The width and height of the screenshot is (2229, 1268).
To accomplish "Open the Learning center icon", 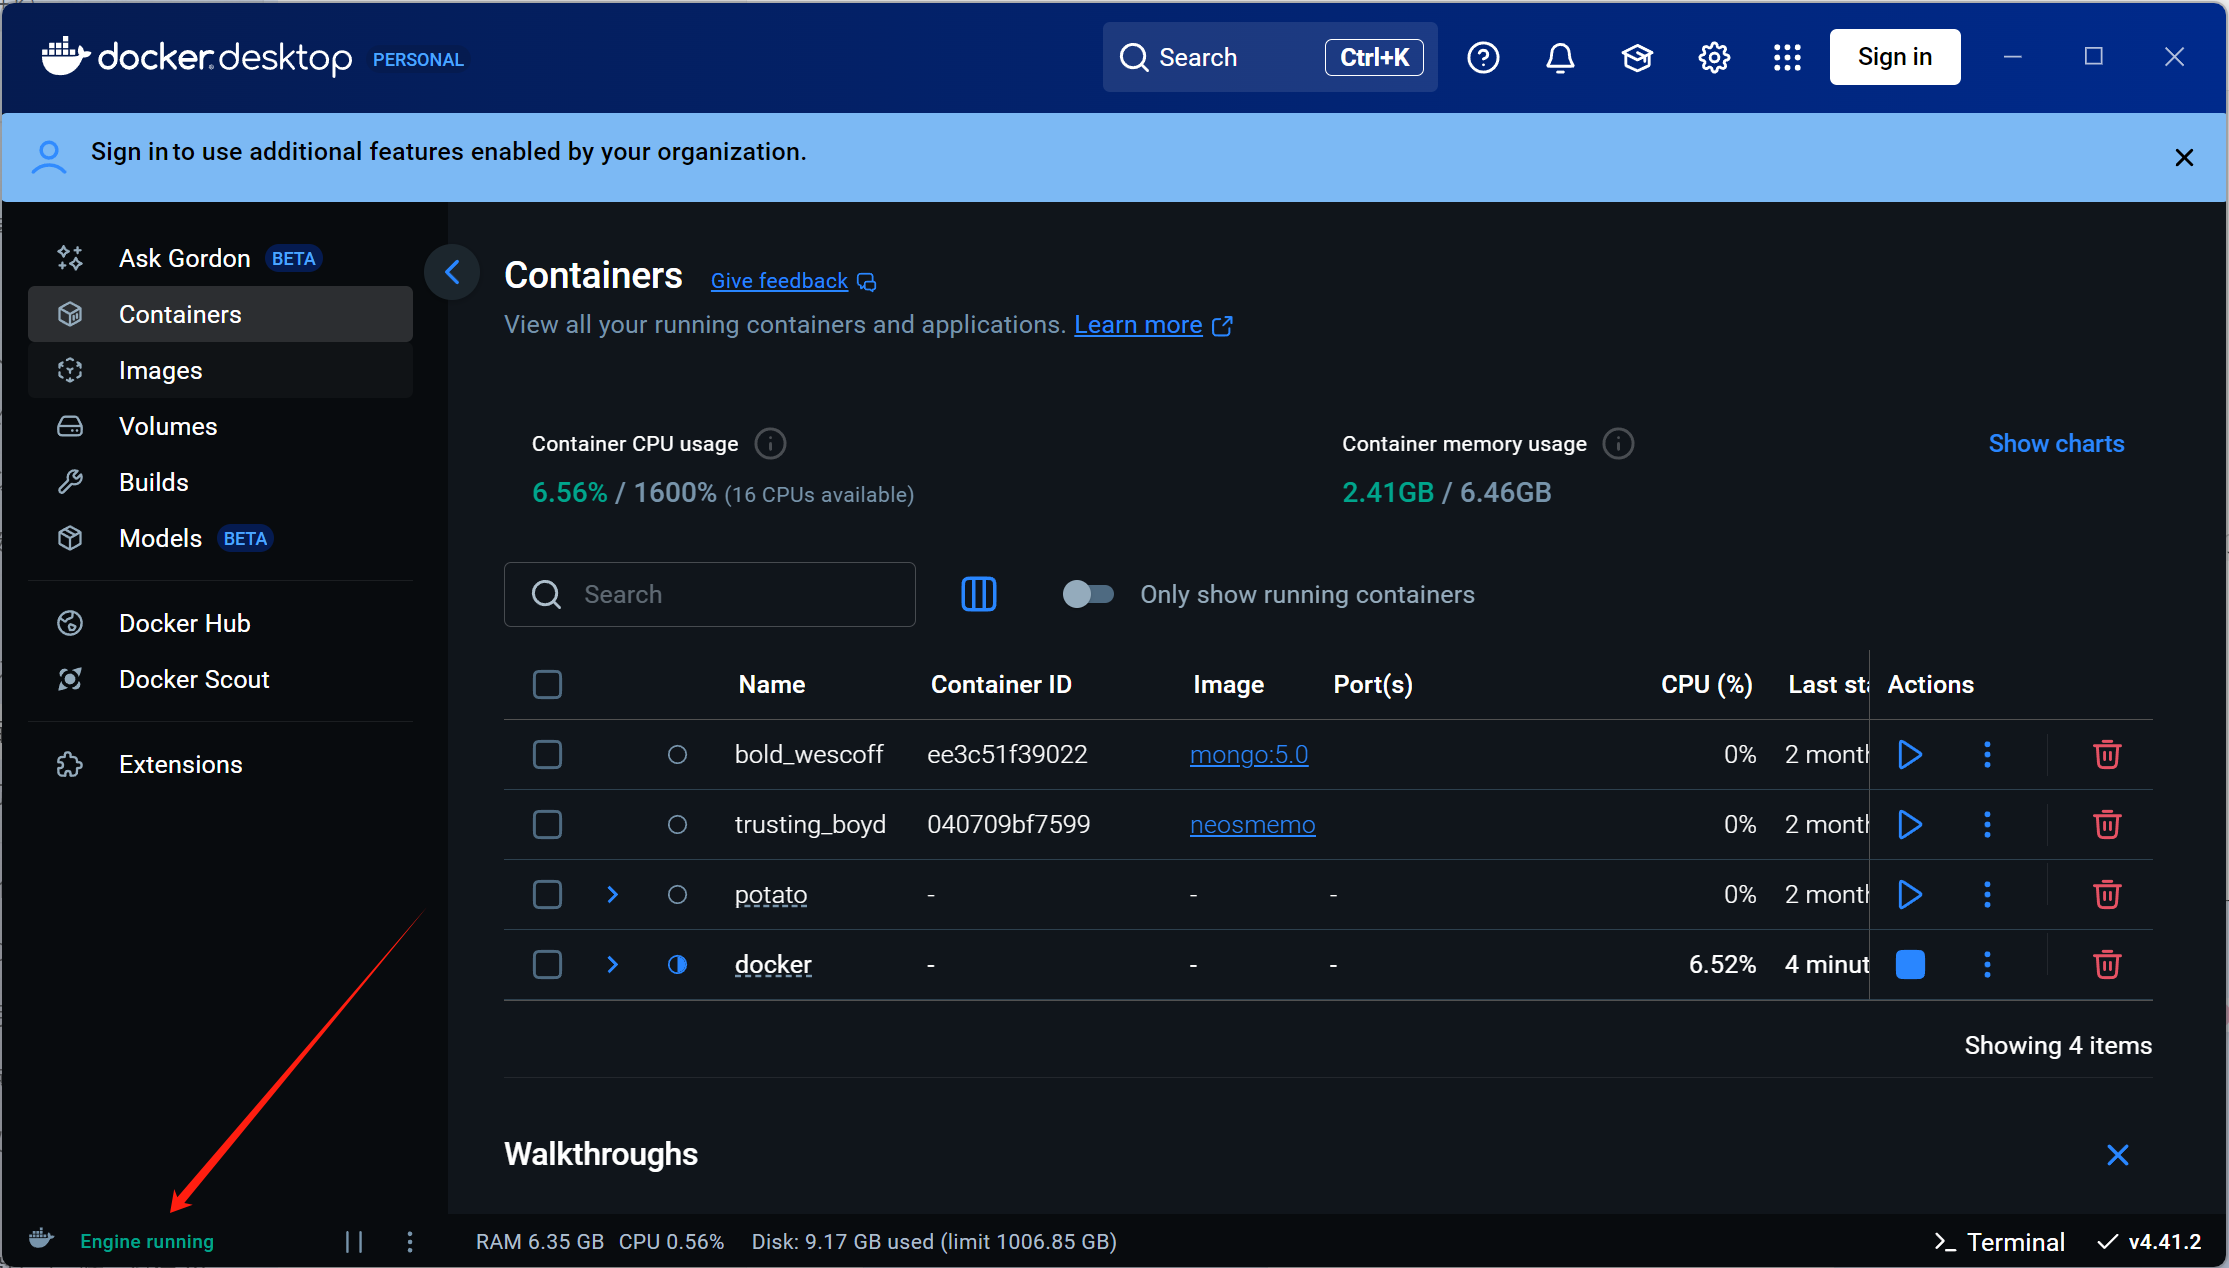I will (1637, 58).
